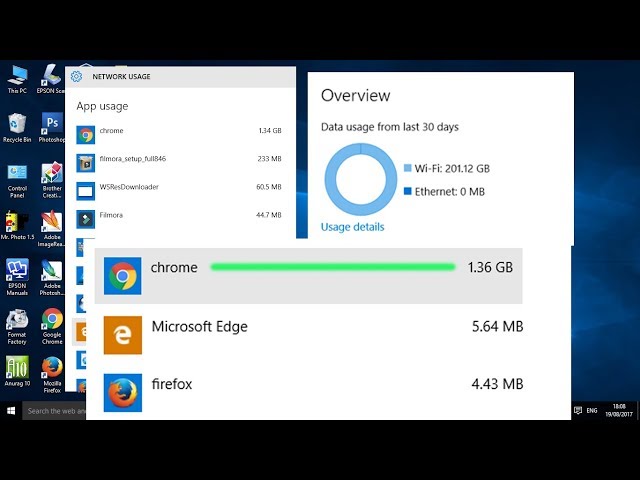The width and height of the screenshot is (640, 480).
Task: Launch Mozilla Firefox desktop shortcut
Action: (52, 375)
